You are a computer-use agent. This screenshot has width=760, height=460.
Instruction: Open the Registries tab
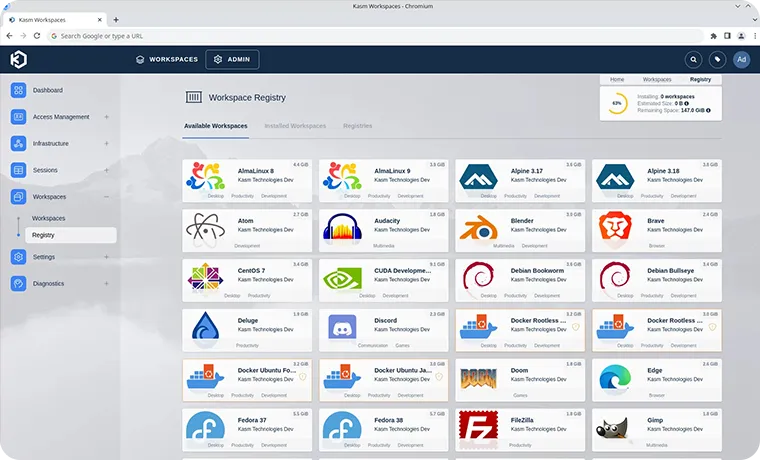click(357, 126)
